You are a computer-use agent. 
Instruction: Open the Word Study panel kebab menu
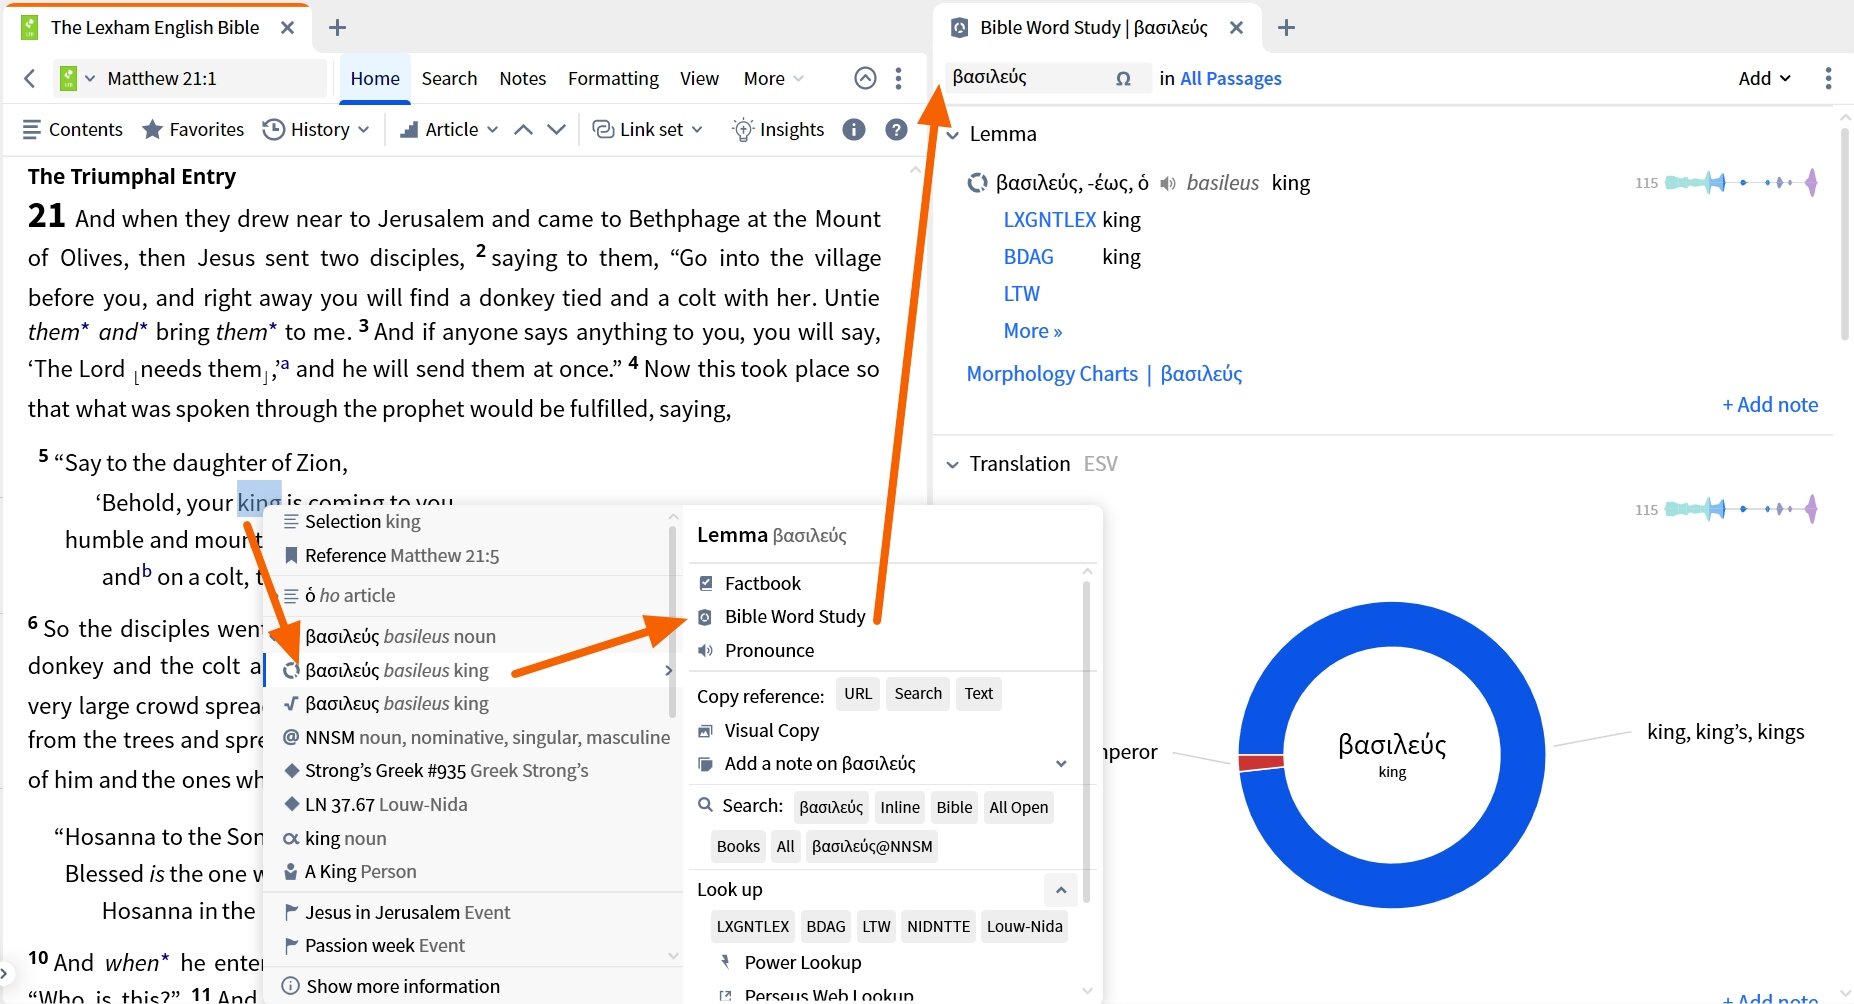[x=1828, y=78]
